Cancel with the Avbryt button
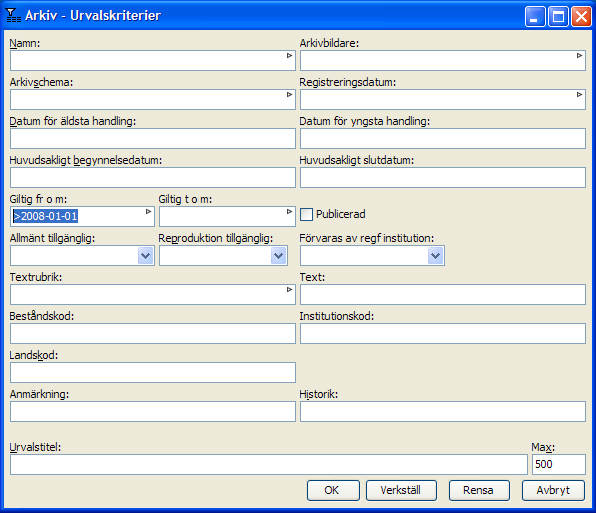 pos(553,491)
